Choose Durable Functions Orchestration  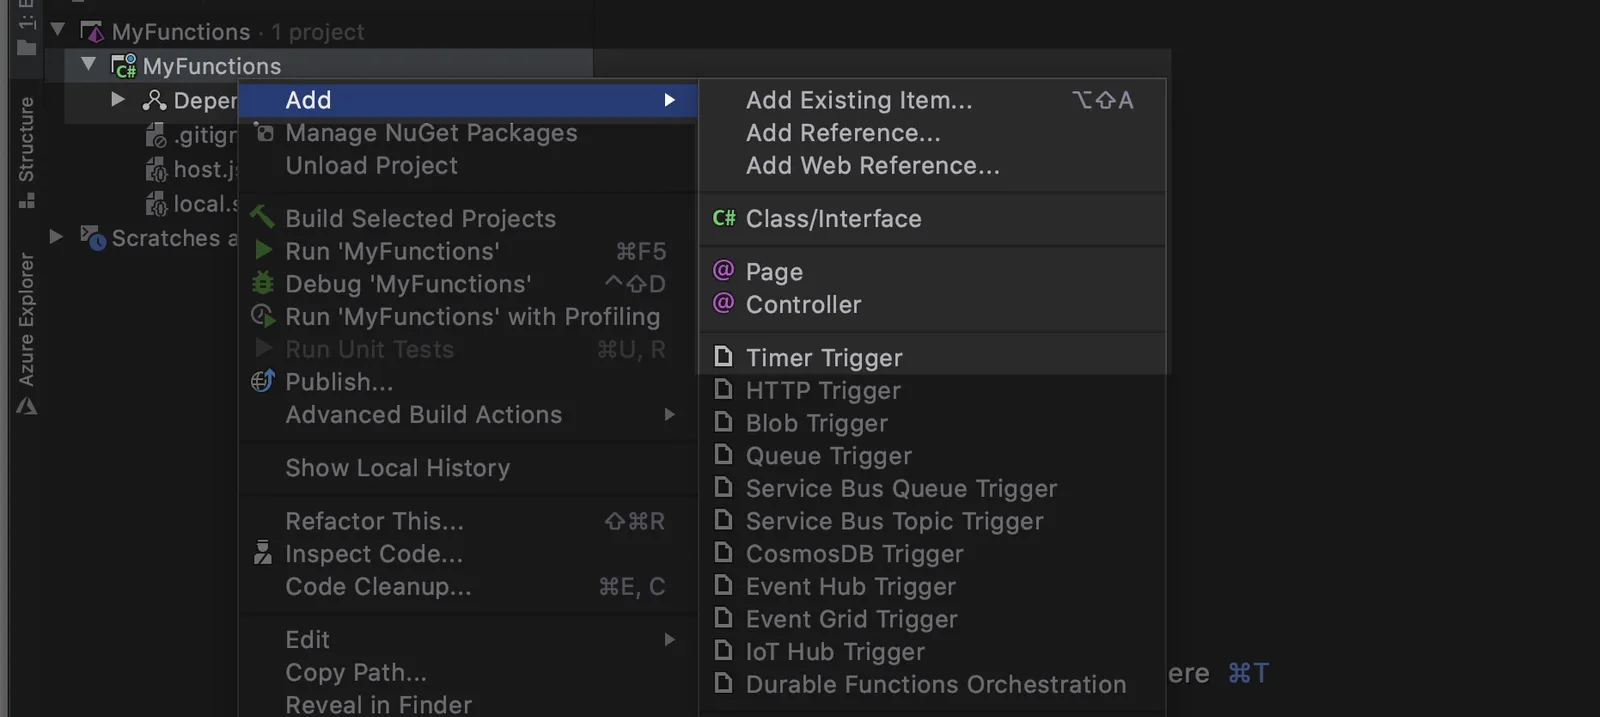point(932,685)
